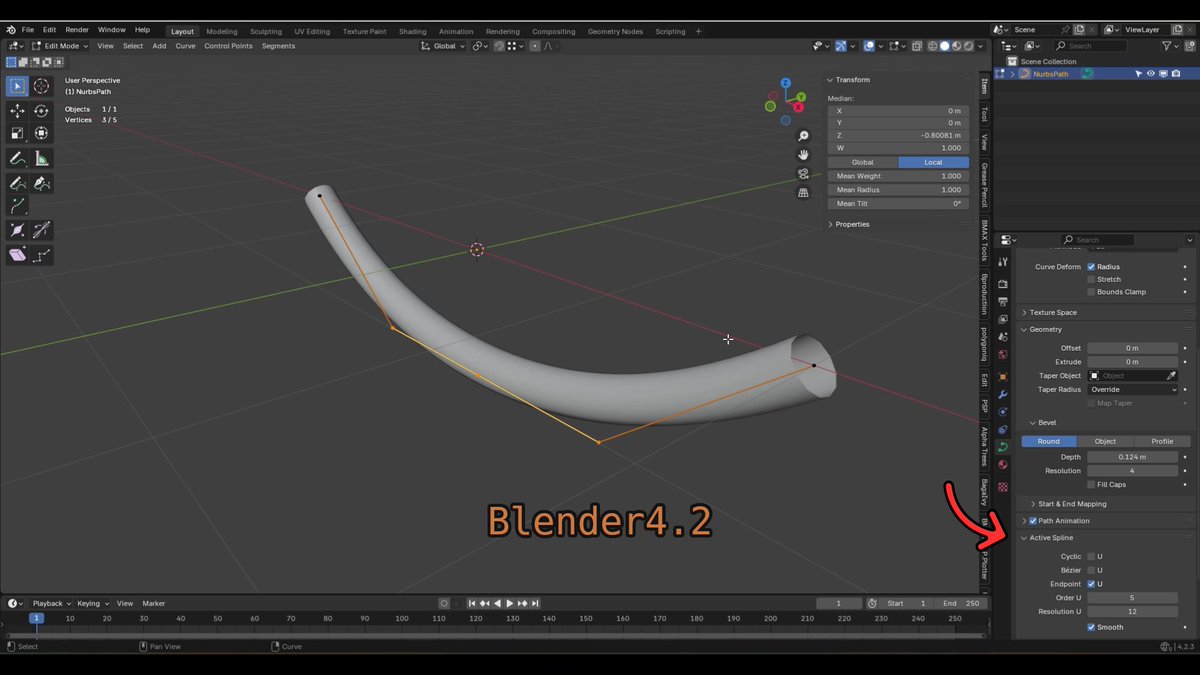Toggle the Path Animation checkbox
The image size is (1200, 675).
point(1033,521)
